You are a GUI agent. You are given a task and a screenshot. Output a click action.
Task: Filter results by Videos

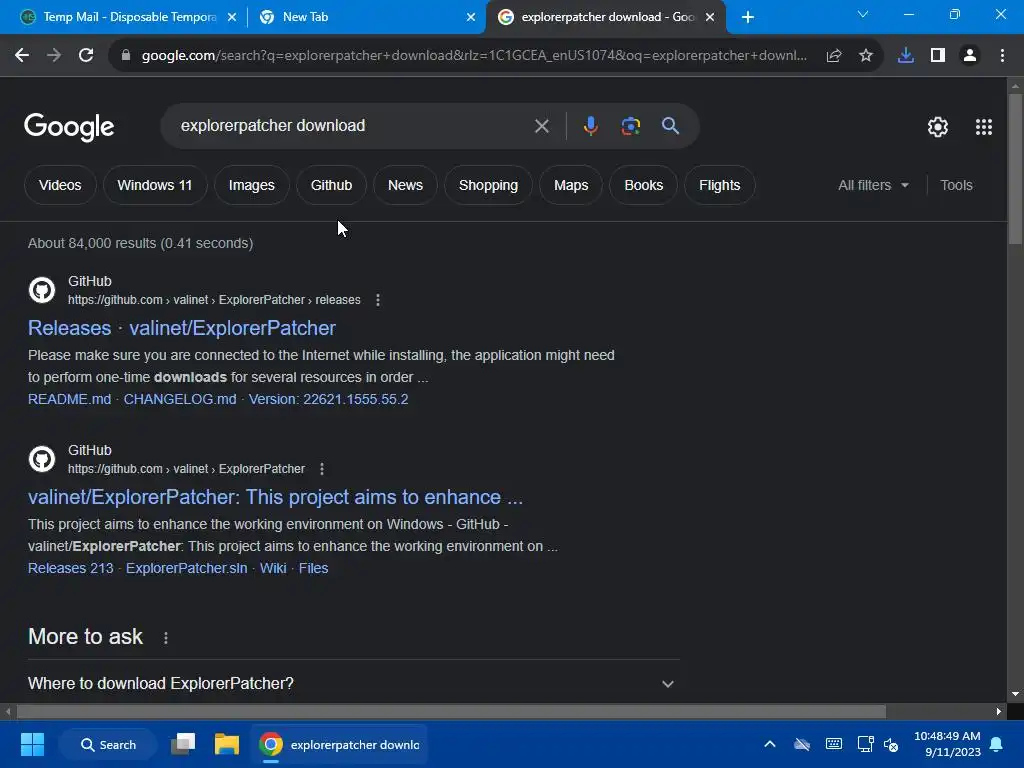tap(60, 185)
